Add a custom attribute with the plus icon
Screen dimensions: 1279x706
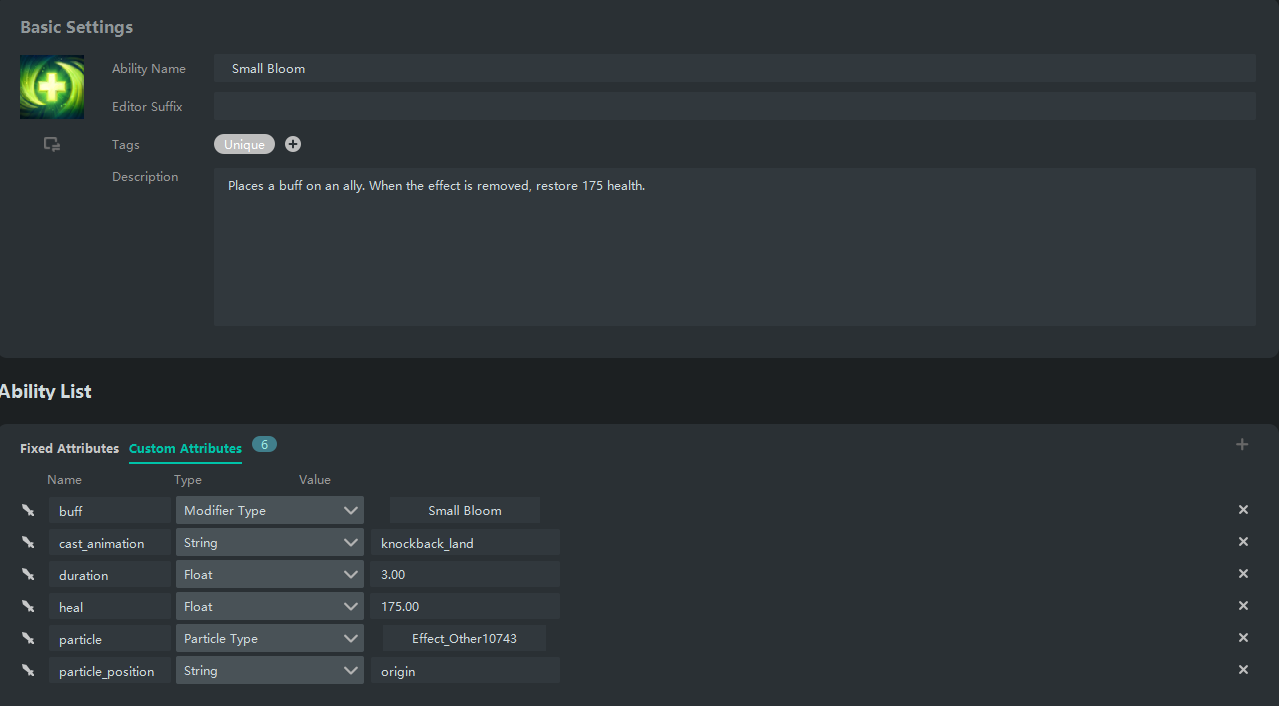click(1242, 445)
